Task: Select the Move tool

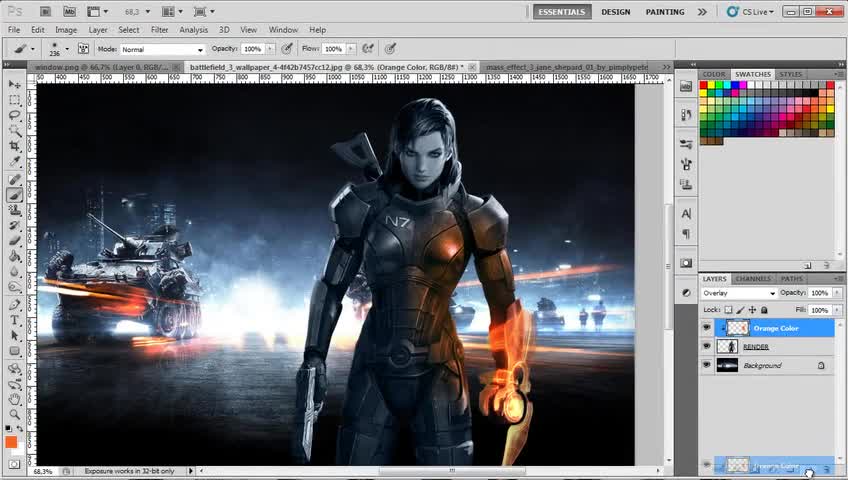Action: pos(15,85)
